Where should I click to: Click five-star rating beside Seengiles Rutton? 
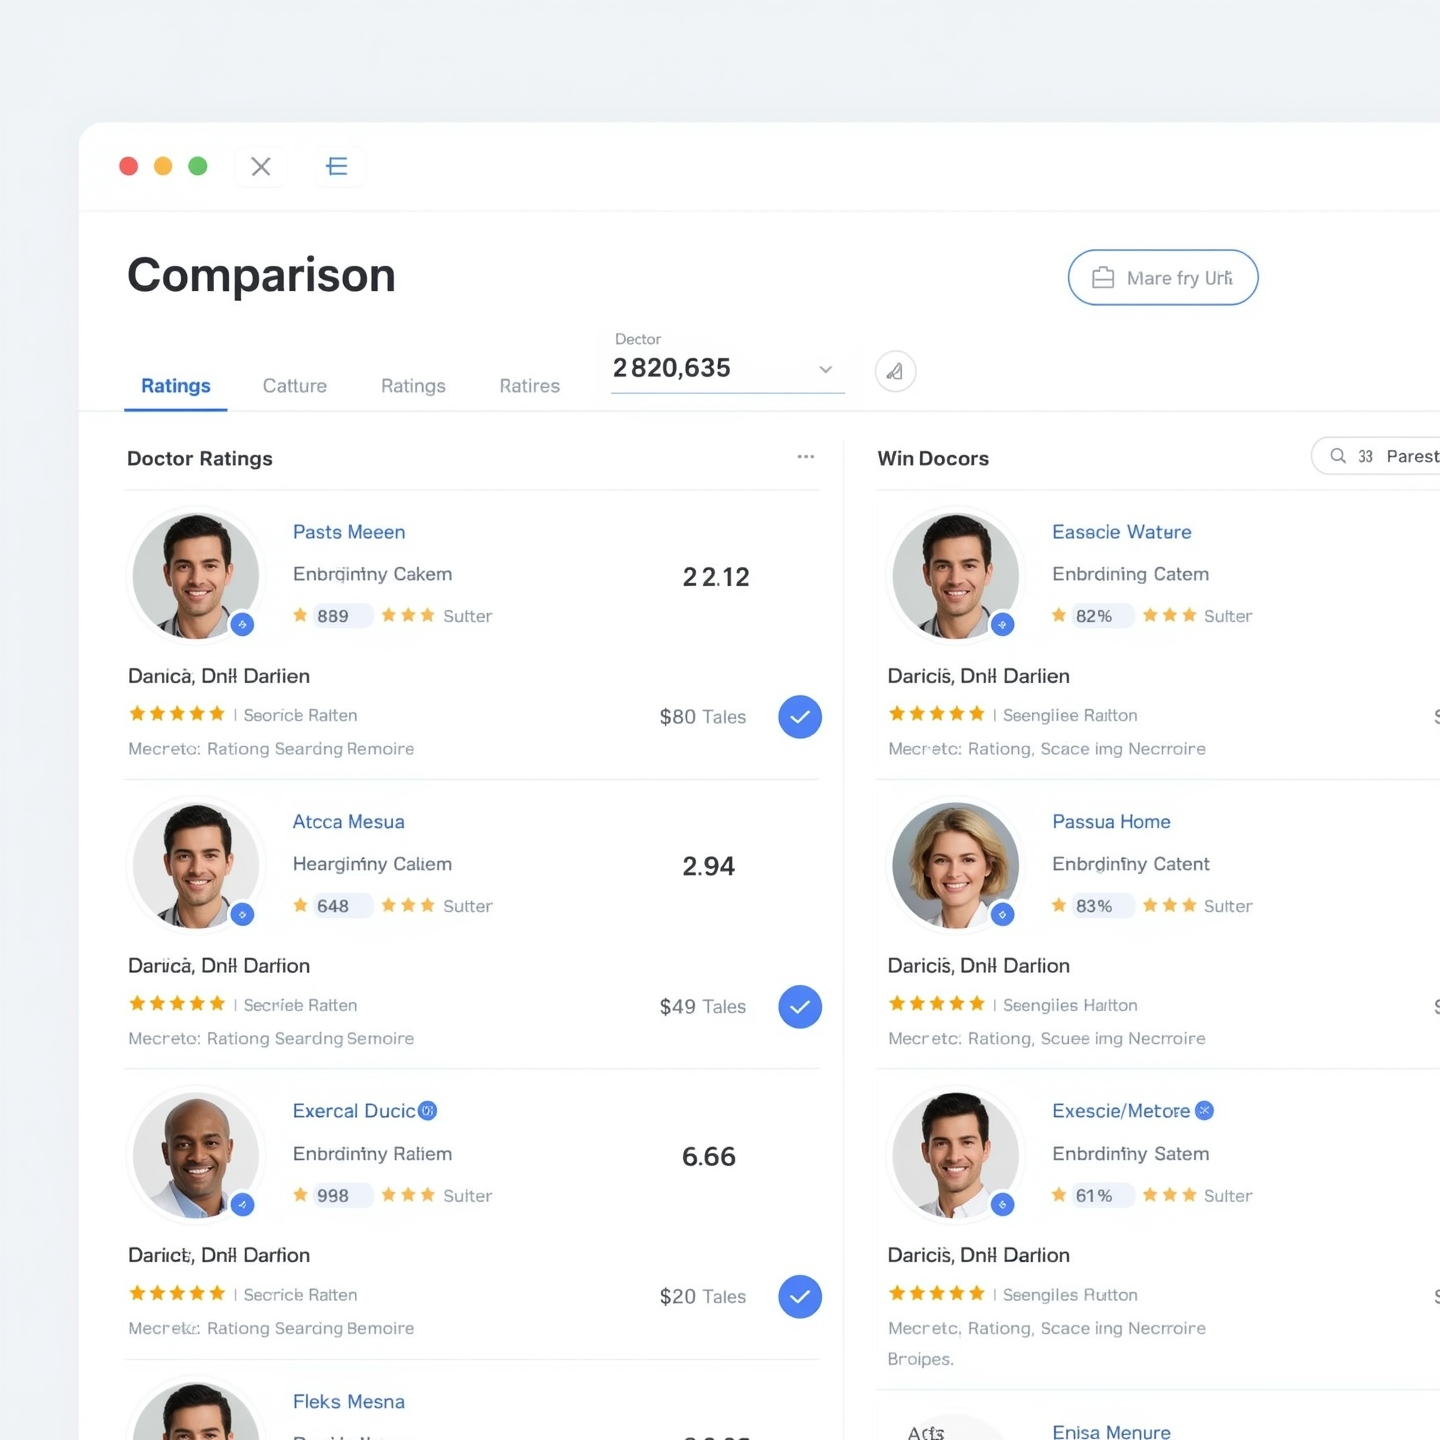pos(937,1294)
